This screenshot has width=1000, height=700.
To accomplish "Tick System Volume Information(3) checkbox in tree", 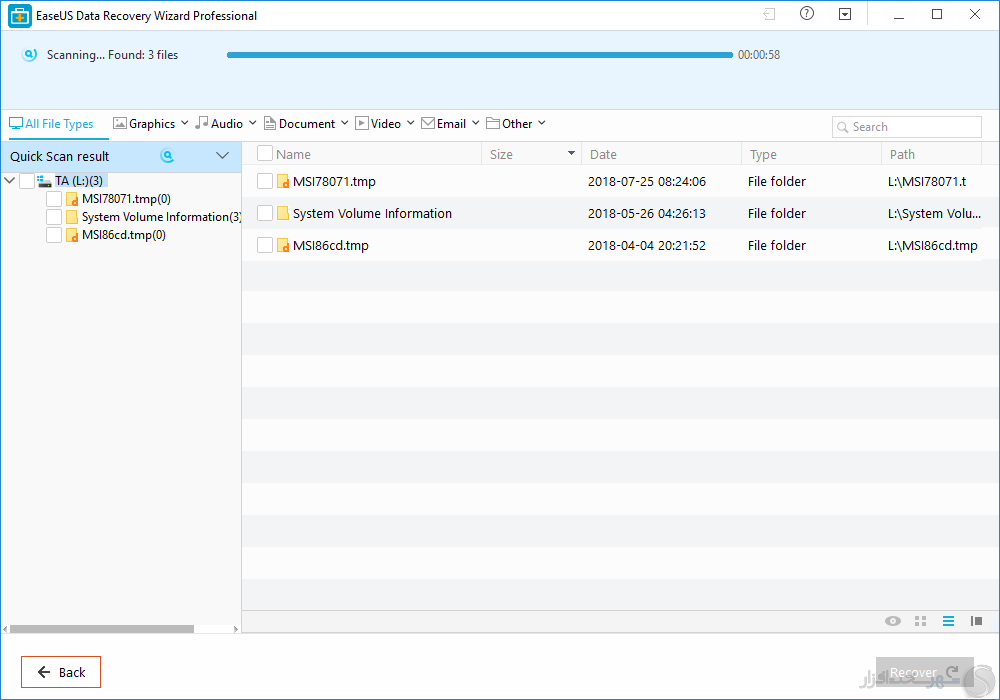I will coord(54,217).
